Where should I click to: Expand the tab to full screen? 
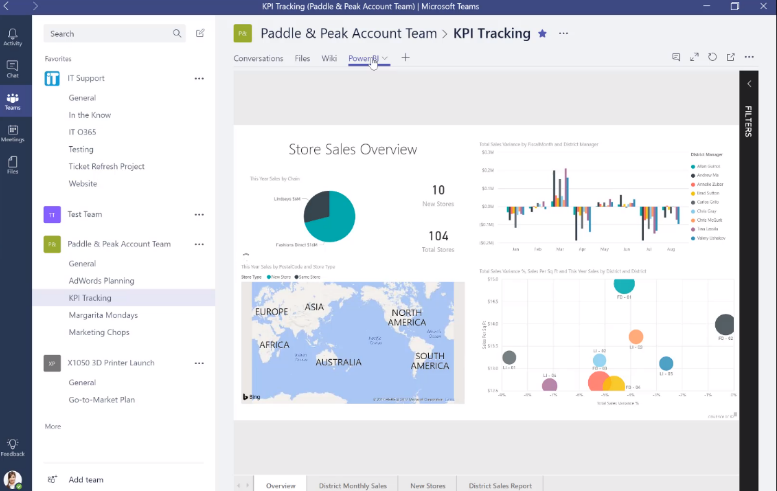pos(694,58)
